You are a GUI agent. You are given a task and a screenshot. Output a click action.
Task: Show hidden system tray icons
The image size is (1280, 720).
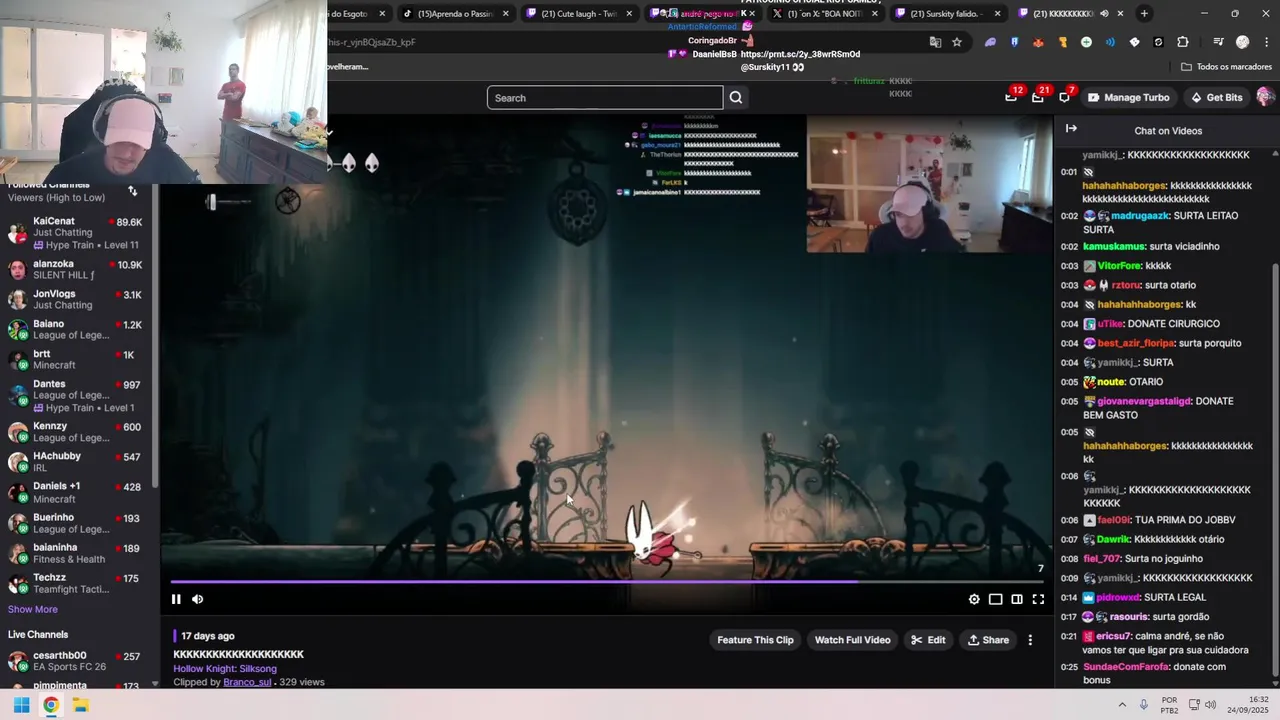[x=1121, y=705]
